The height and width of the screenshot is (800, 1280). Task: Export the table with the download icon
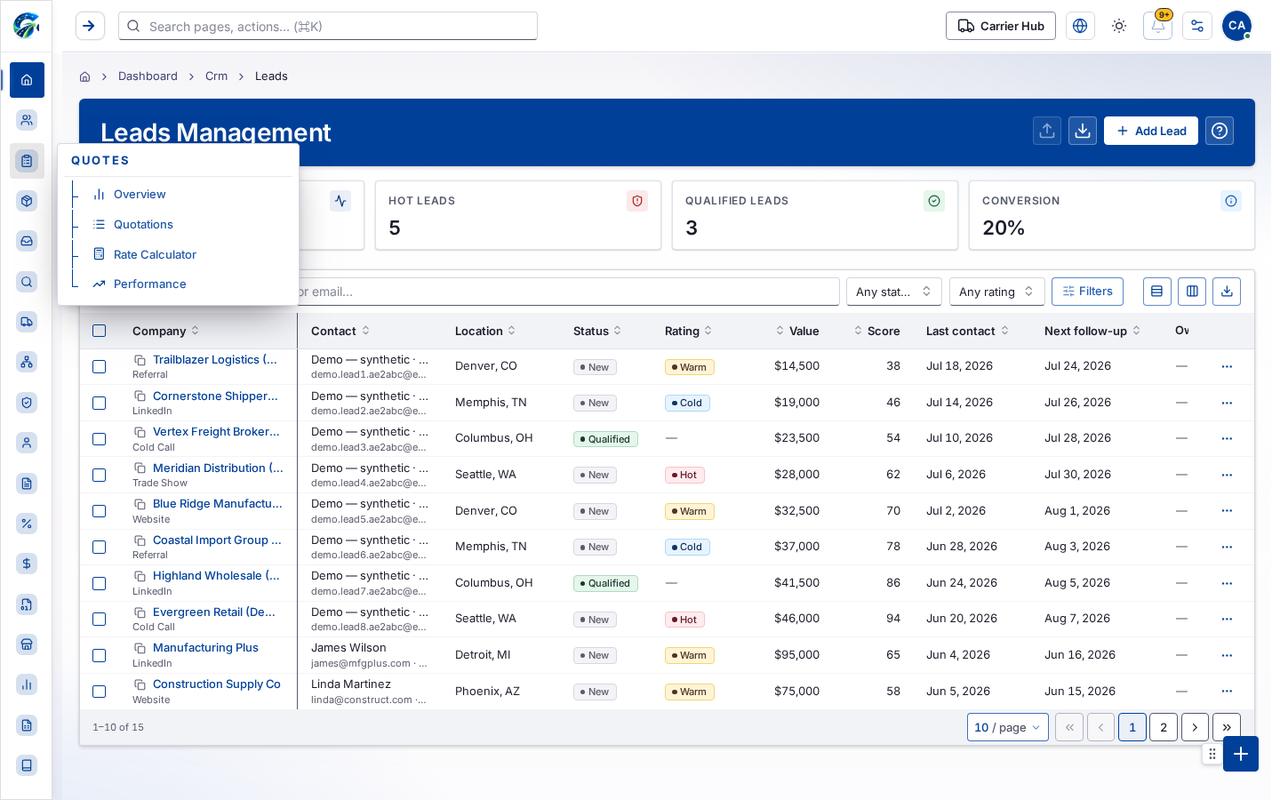pyautogui.click(x=1227, y=292)
